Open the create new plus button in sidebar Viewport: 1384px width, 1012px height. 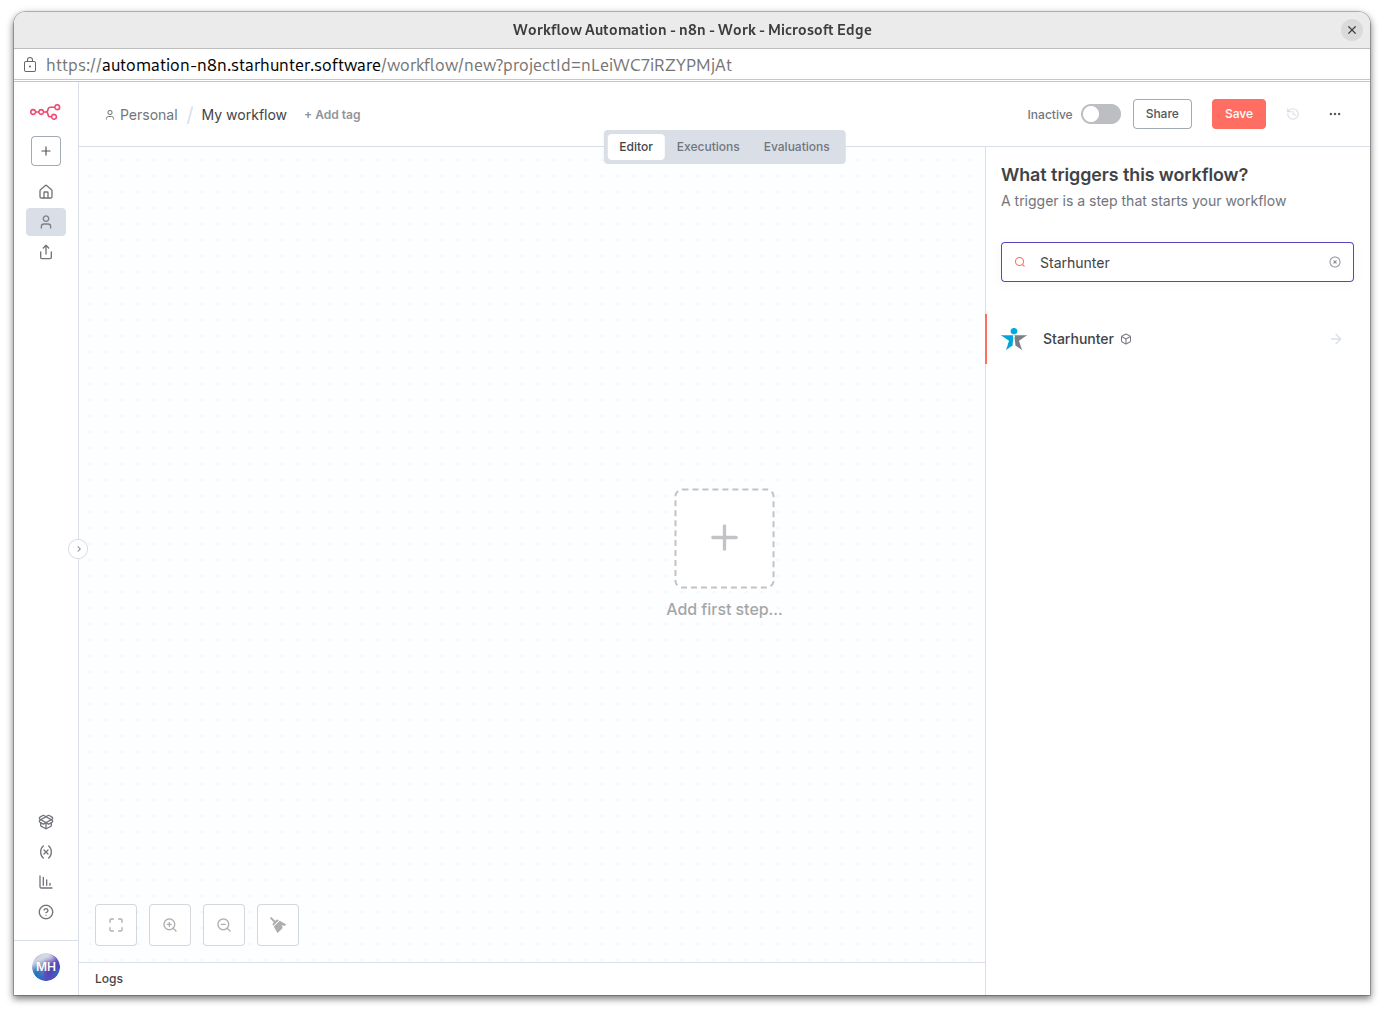(46, 151)
